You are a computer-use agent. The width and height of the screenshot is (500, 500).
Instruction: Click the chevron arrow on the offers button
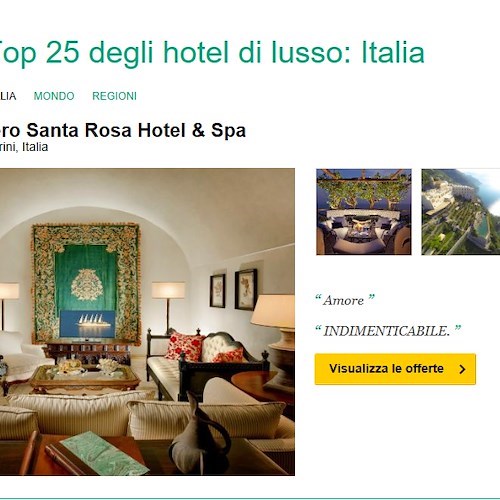coord(462,369)
